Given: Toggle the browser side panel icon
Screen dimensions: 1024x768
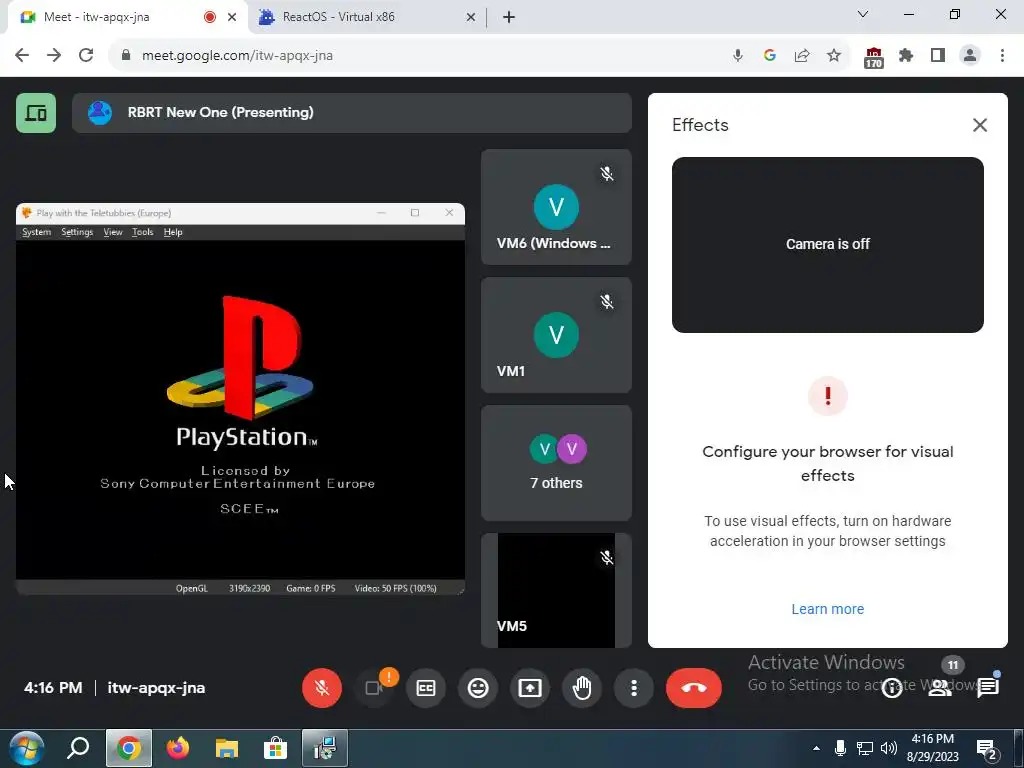Looking at the screenshot, I should [938, 56].
